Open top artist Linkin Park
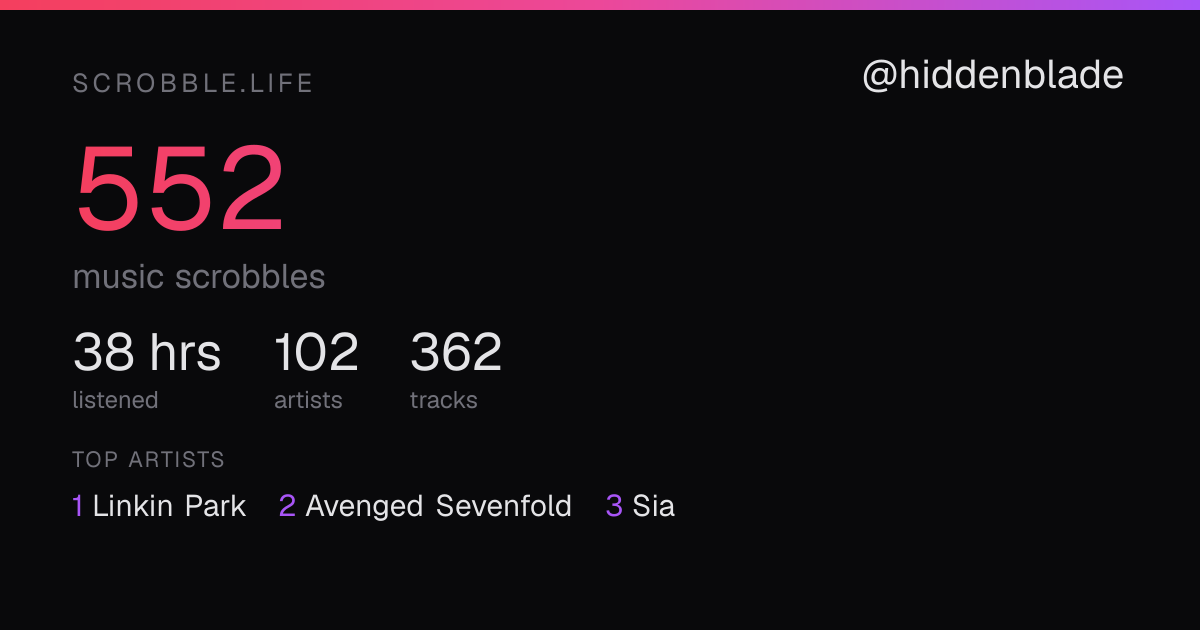Image resolution: width=1200 pixels, height=630 pixels. (x=169, y=506)
